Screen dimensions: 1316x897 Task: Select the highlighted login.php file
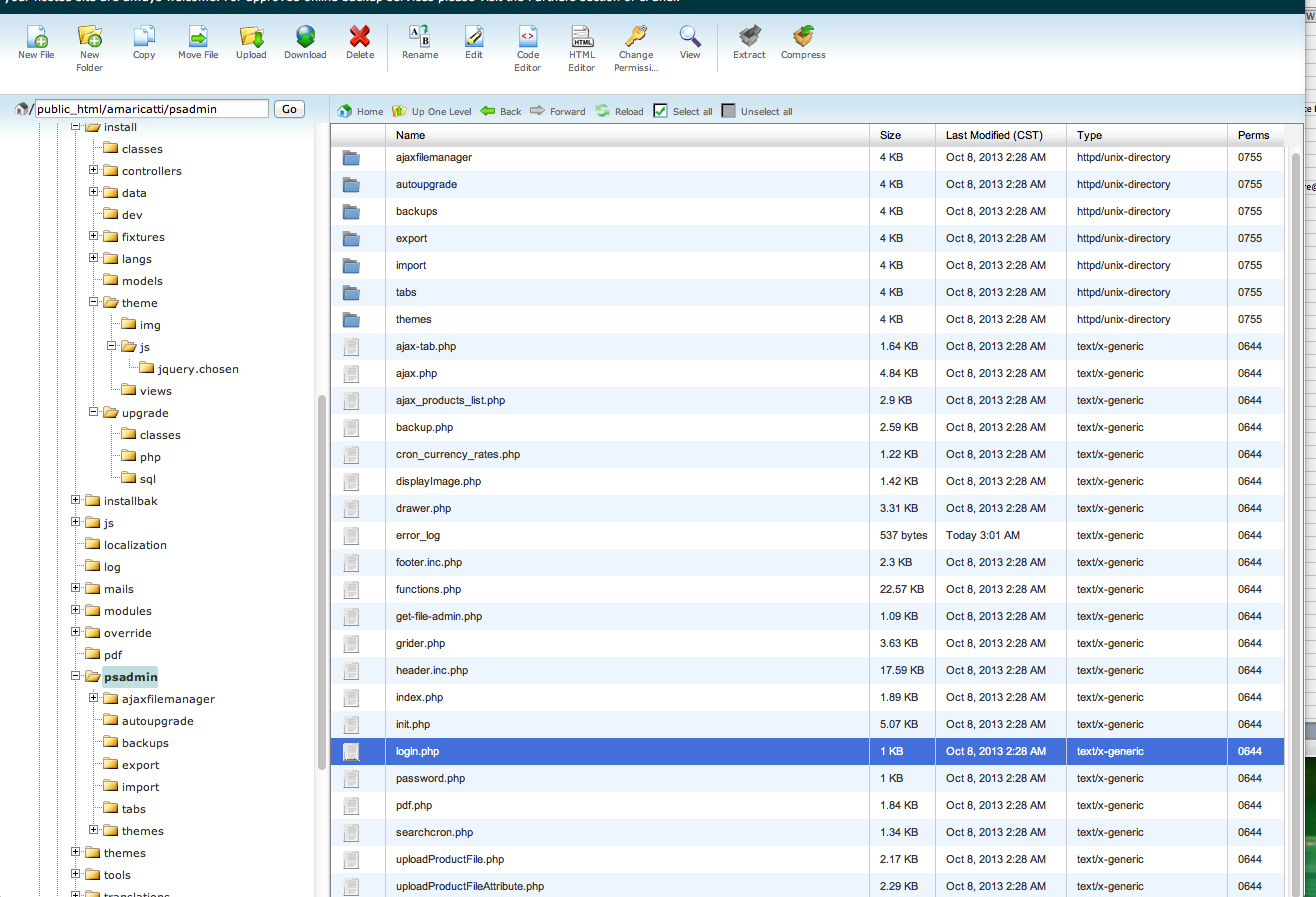click(807, 751)
